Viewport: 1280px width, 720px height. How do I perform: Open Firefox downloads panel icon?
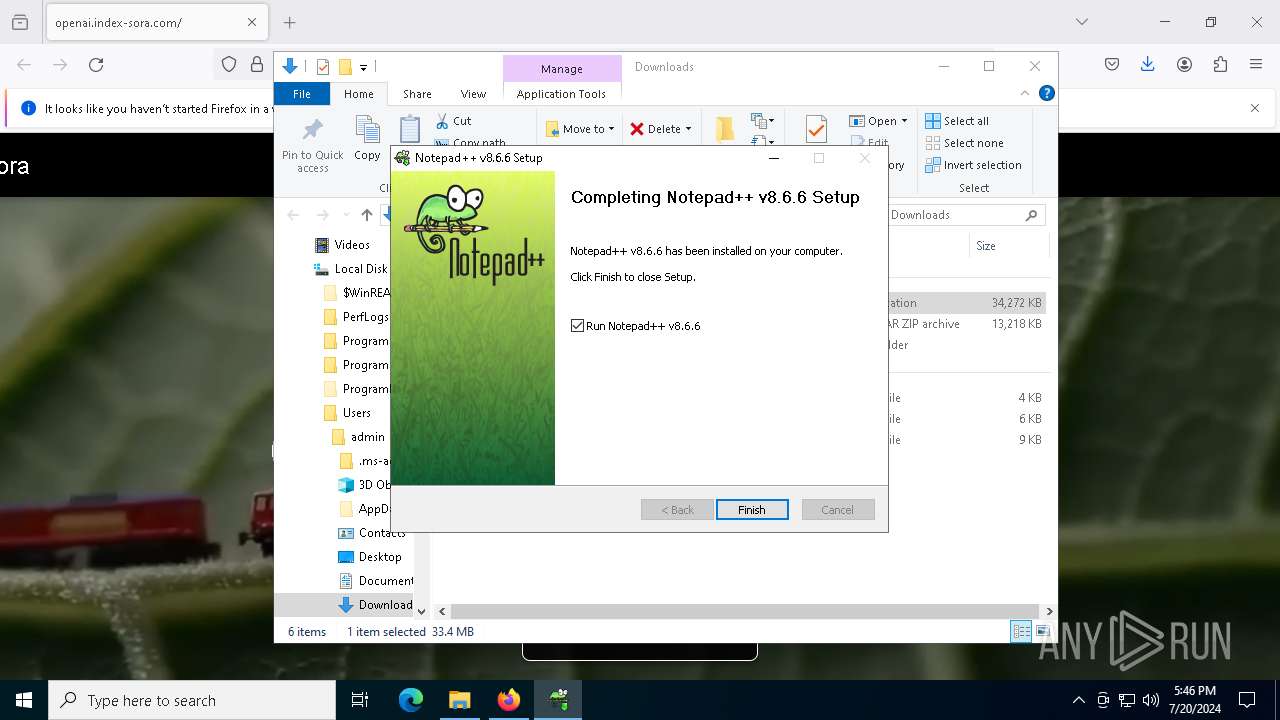click(x=1148, y=65)
